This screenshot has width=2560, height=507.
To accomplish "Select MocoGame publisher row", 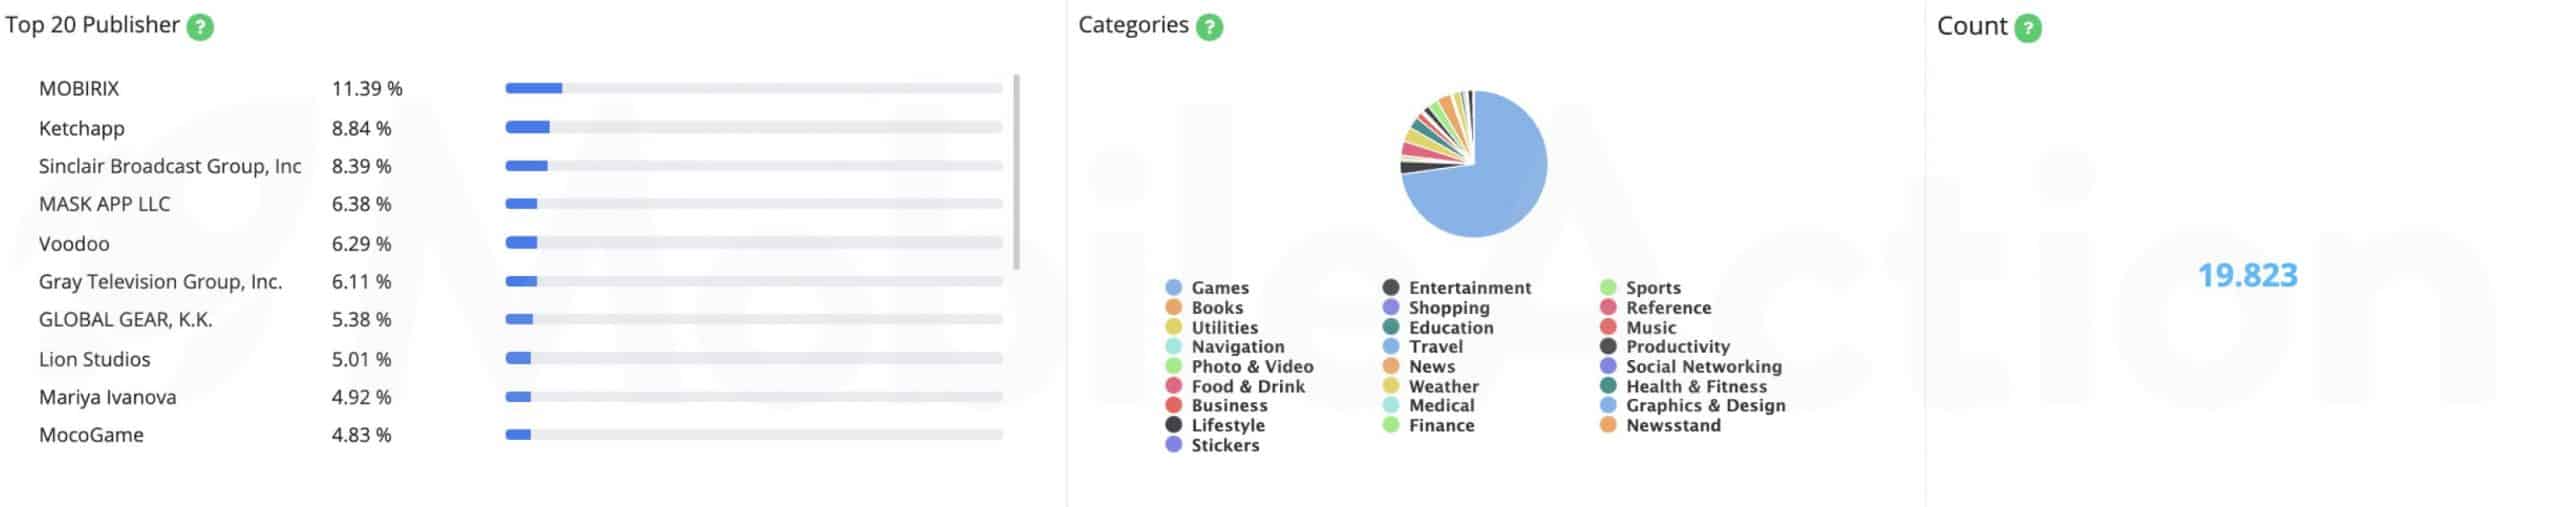I will tap(520, 435).
